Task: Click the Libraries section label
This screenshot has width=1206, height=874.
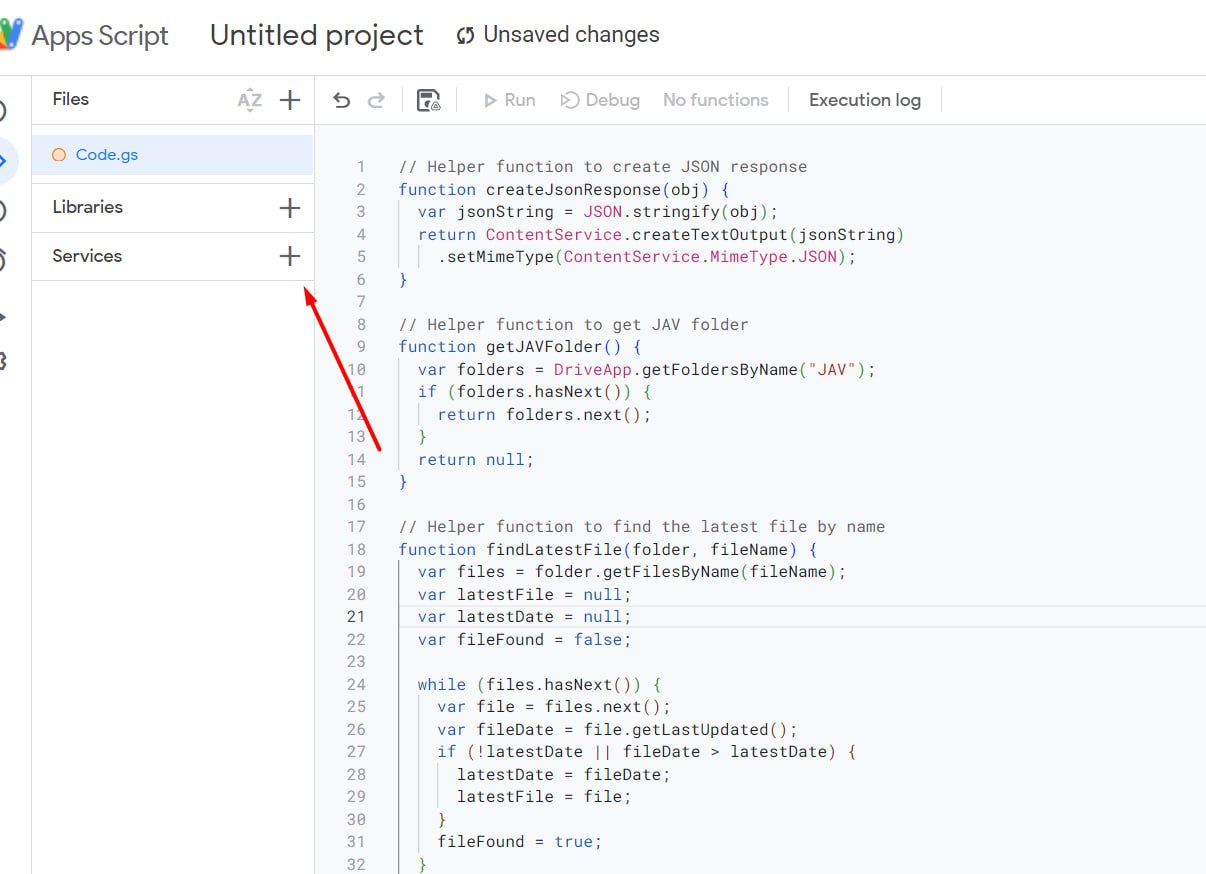Action: tap(88, 207)
